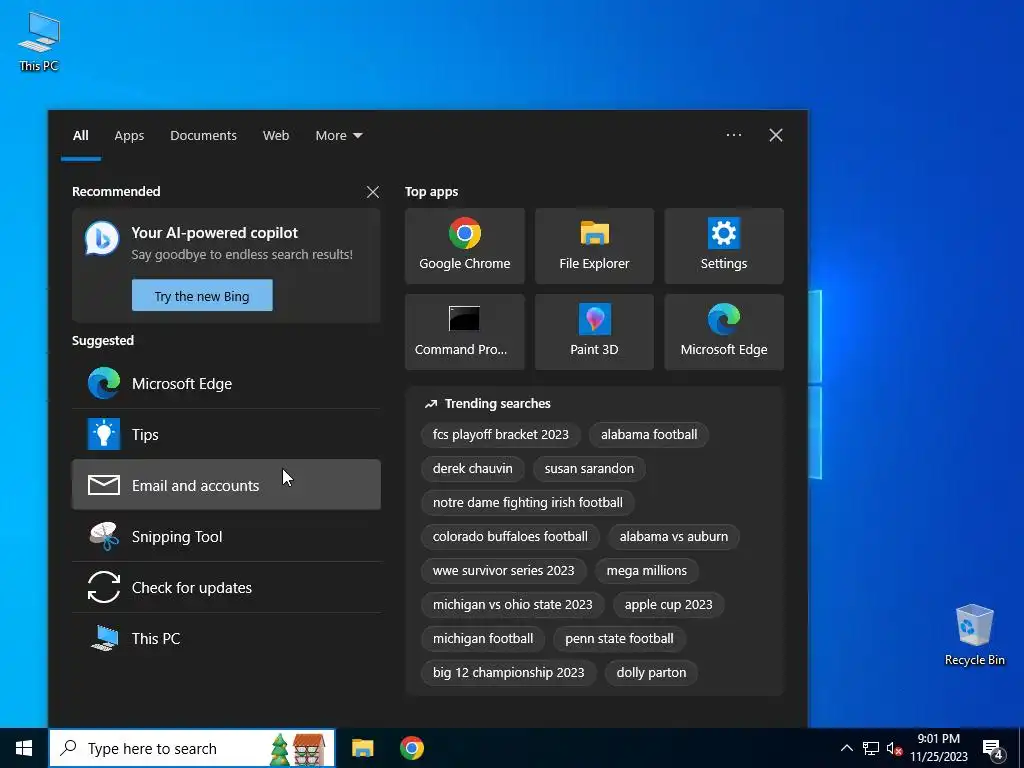Screen dimensions: 1024x768
Task: Search trending apple cup 2023
Action: (x=668, y=604)
